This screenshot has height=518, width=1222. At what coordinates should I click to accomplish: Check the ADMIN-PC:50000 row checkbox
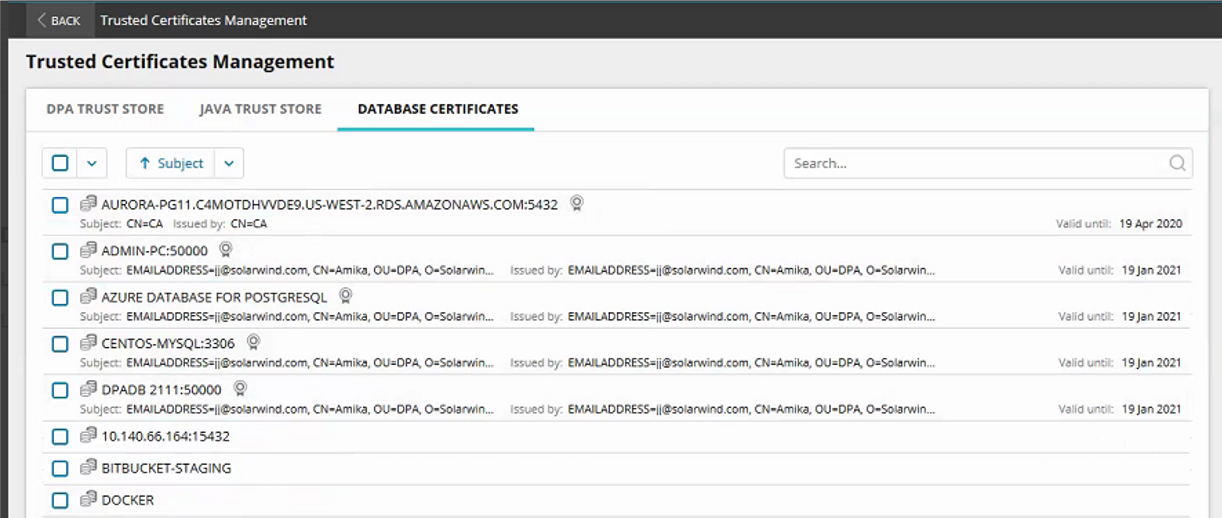[x=60, y=251]
